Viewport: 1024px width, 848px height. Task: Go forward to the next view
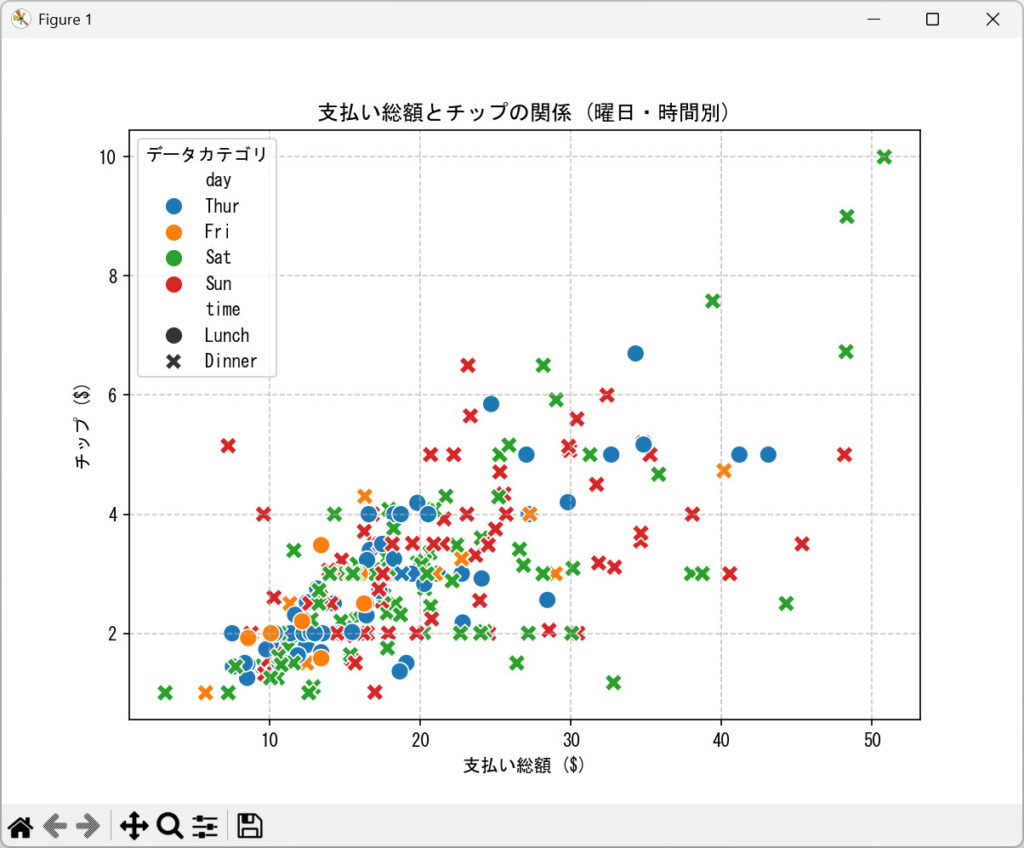[88, 826]
